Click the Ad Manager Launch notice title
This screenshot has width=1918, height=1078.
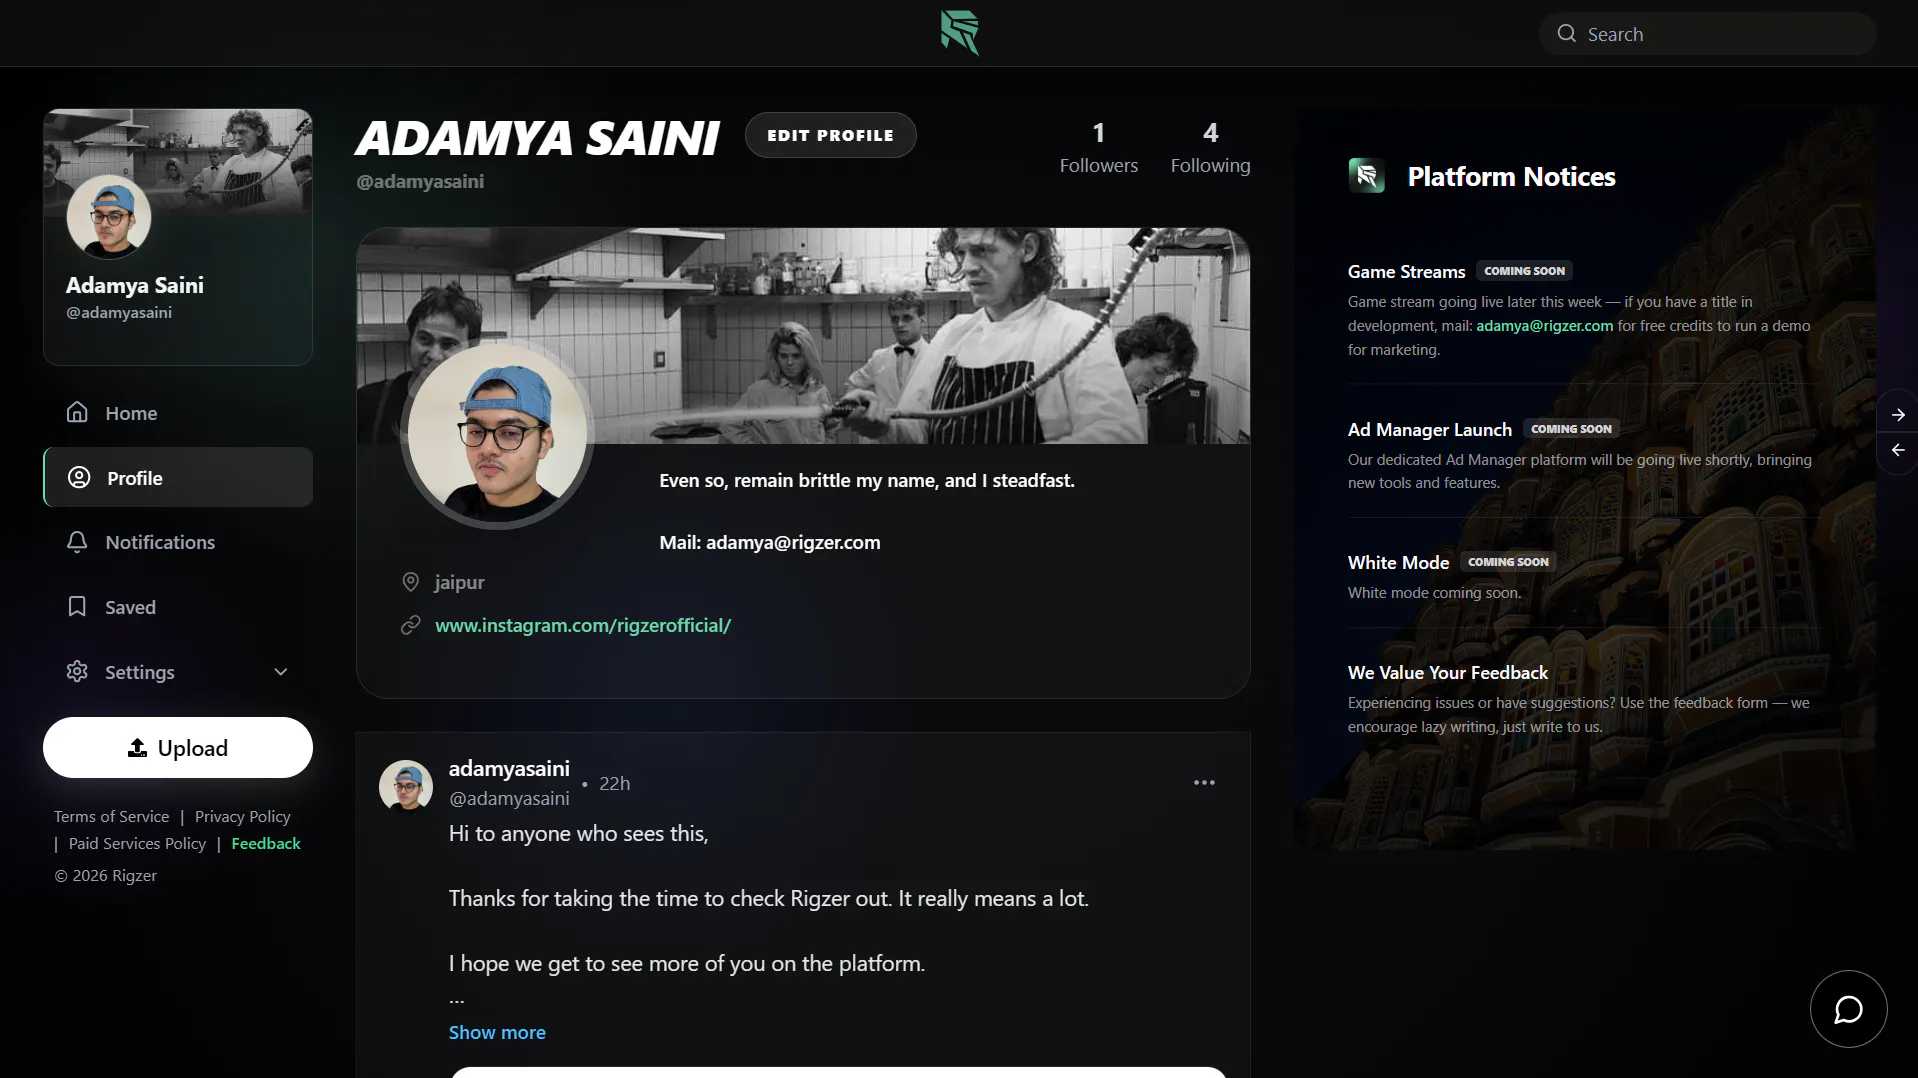point(1429,429)
